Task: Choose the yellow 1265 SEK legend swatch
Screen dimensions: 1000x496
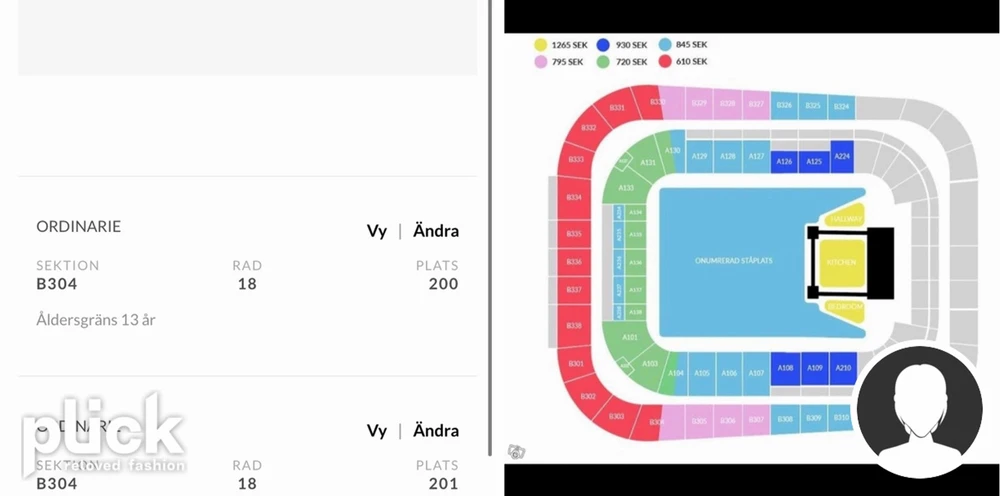Action: 540,45
